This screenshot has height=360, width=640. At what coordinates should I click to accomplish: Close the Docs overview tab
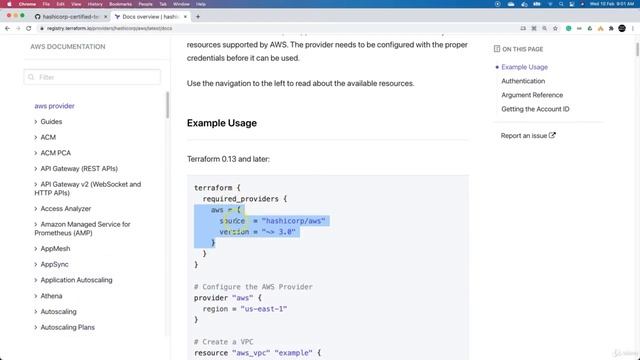[185, 17]
